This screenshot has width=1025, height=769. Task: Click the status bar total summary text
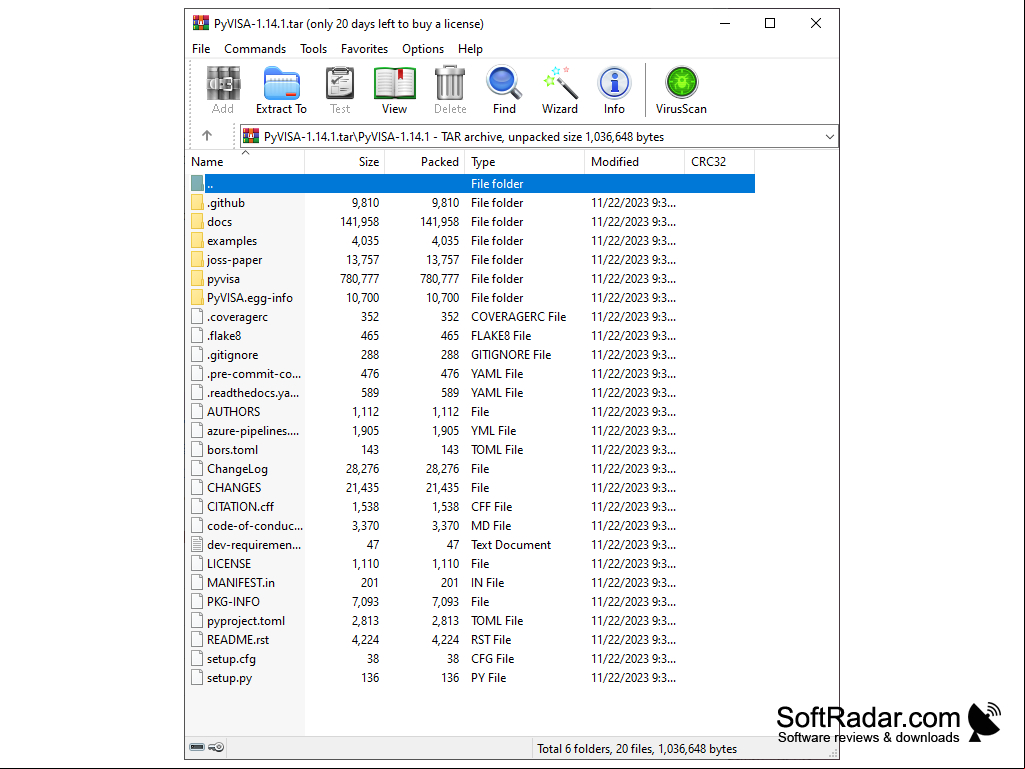637,748
